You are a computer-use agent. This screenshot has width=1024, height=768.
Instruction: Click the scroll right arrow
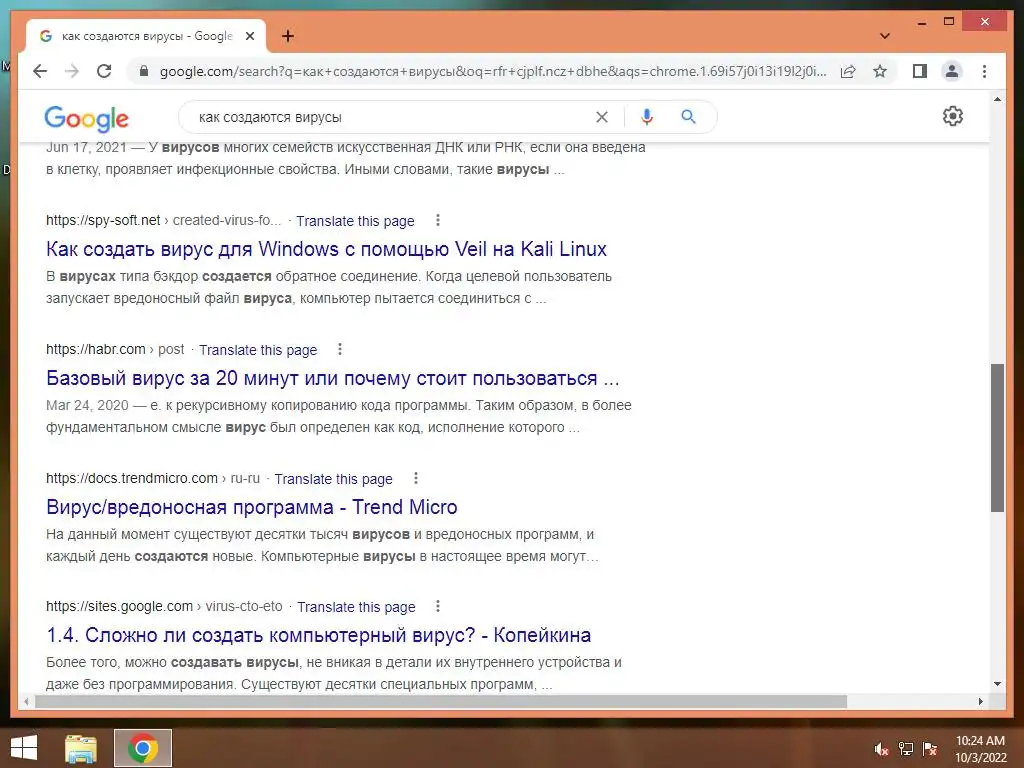pyautogui.click(x=980, y=701)
